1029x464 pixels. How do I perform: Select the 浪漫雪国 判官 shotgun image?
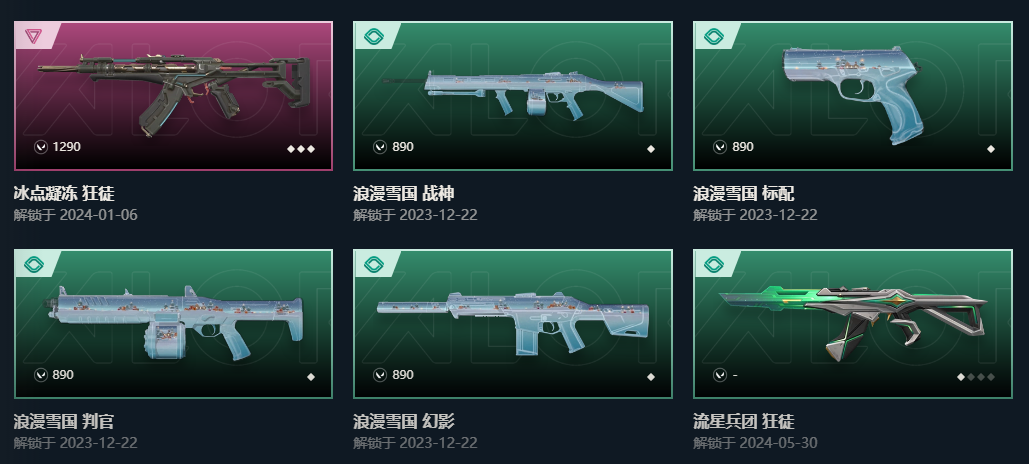coord(175,322)
